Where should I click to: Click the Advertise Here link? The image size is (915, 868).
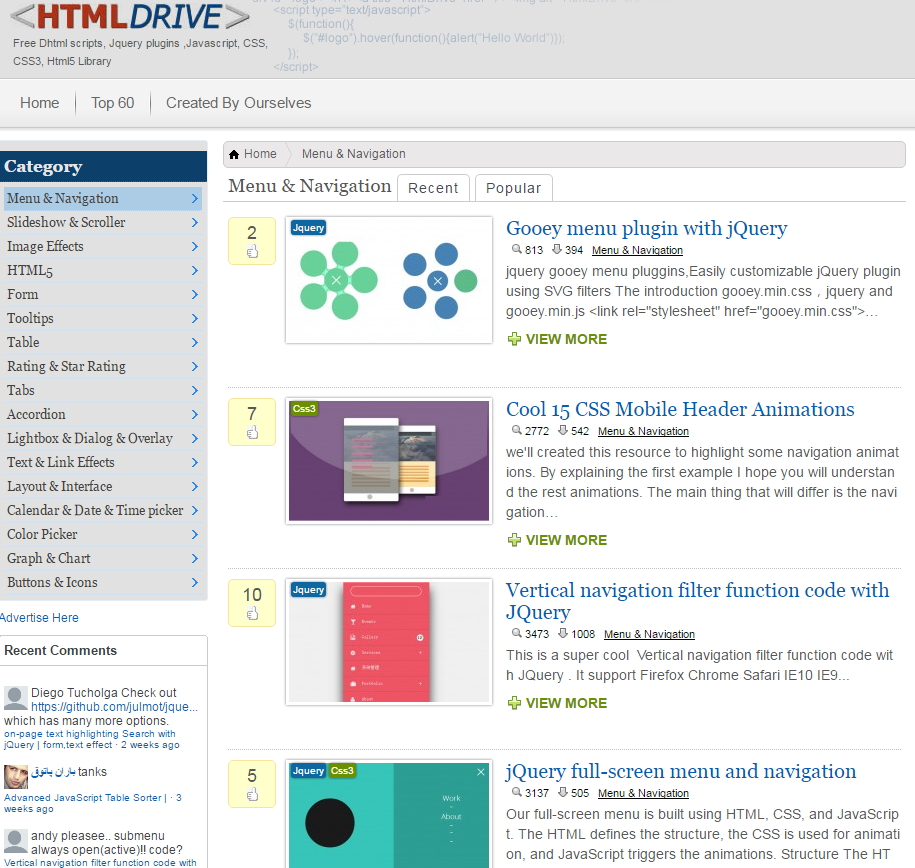point(39,618)
